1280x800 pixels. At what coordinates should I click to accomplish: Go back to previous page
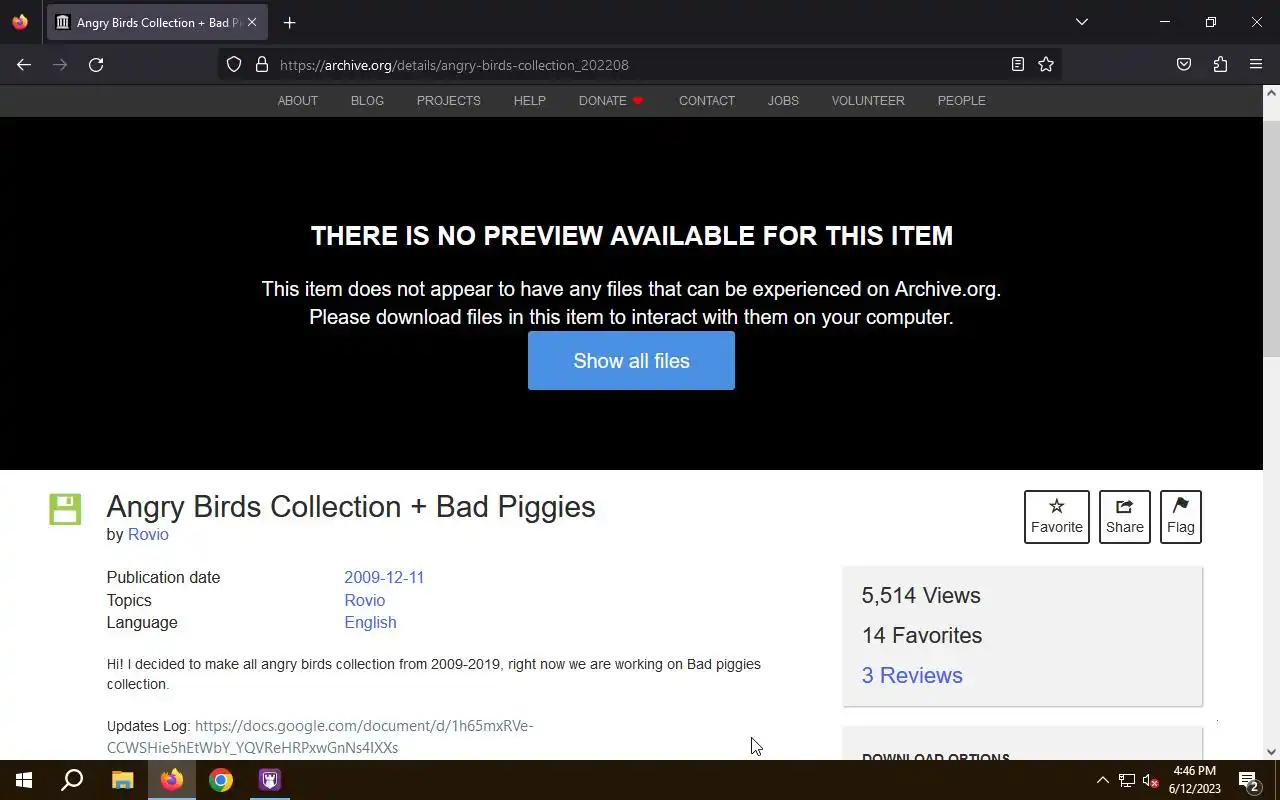(x=24, y=65)
